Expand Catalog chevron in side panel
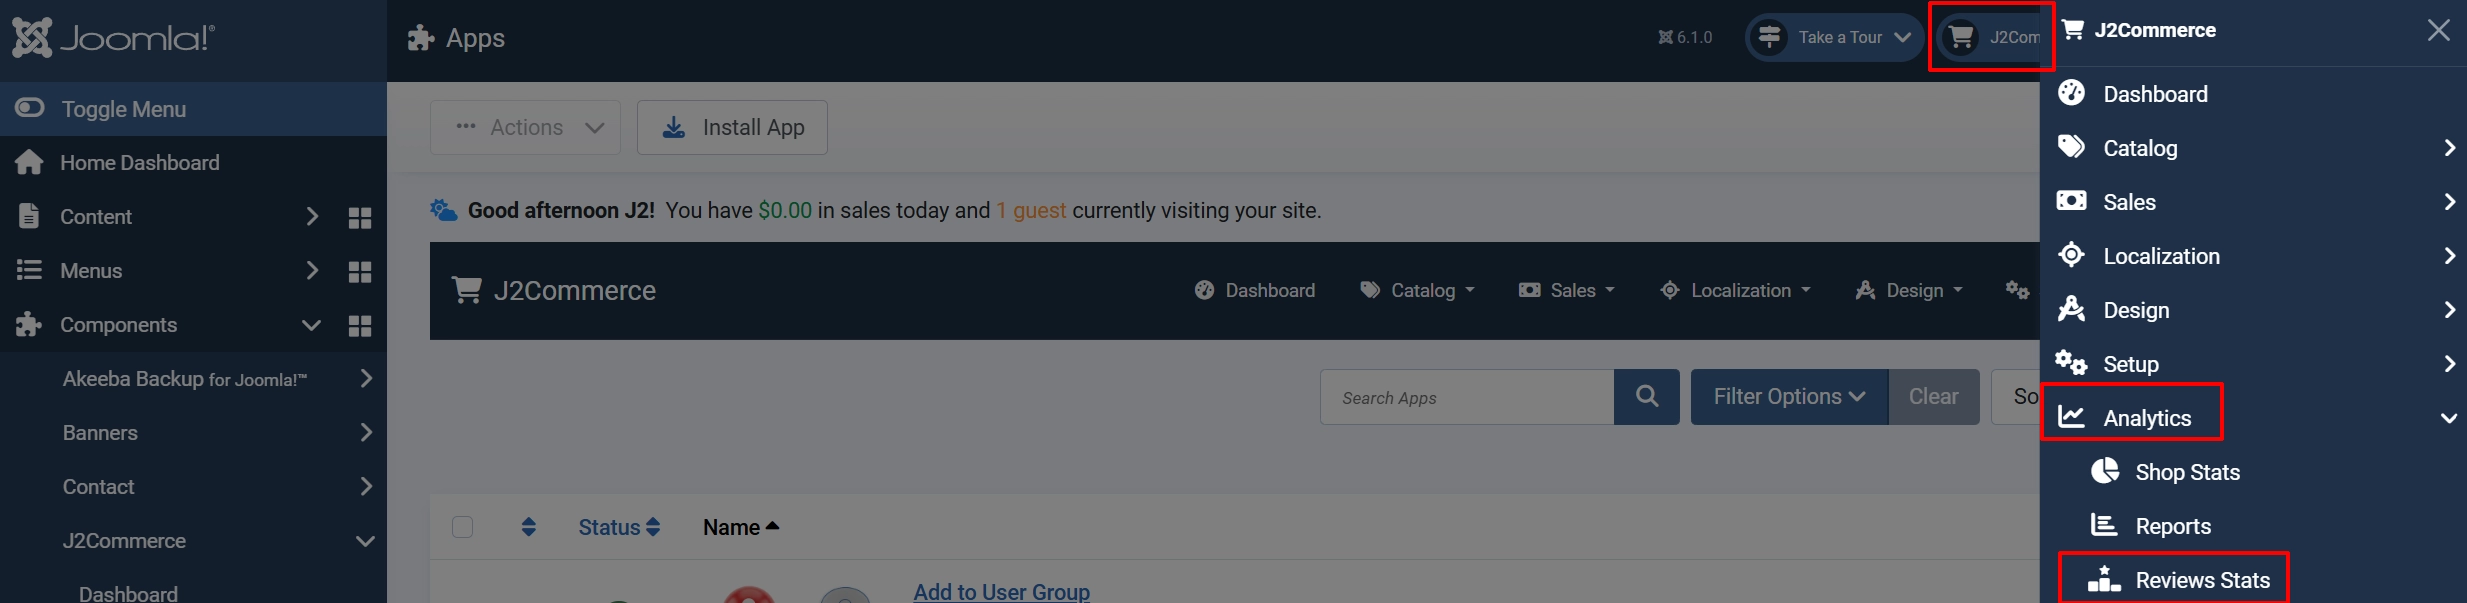Viewport: 2467px width, 603px height. [x=2449, y=148]
